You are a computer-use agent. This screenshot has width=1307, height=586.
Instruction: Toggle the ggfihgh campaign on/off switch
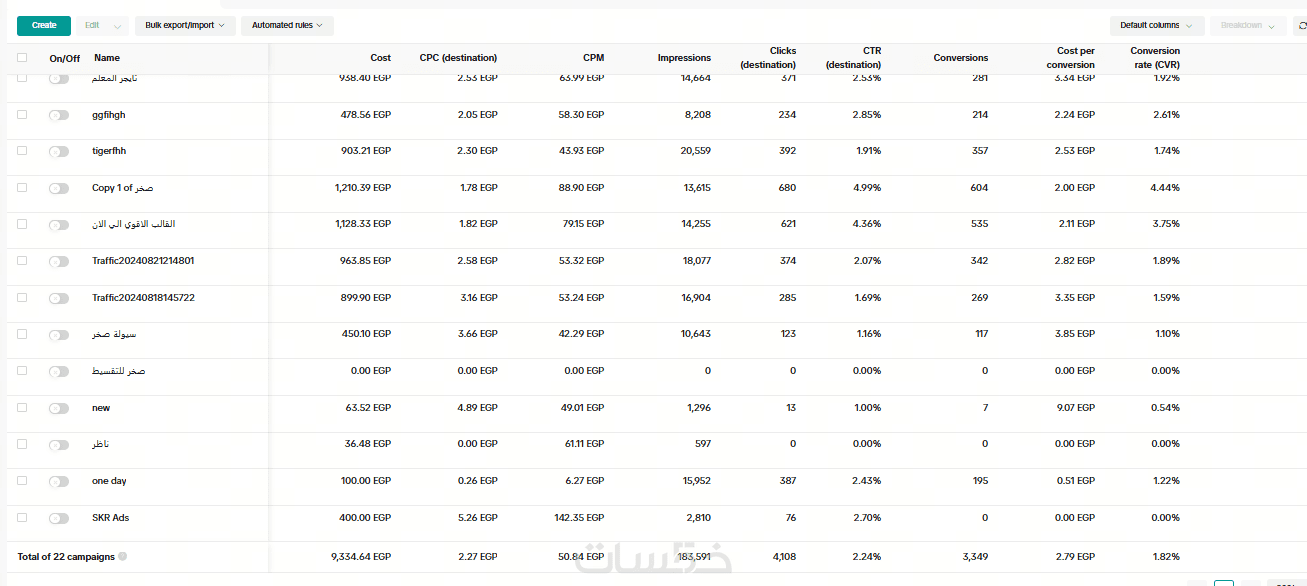click(59, 115)
